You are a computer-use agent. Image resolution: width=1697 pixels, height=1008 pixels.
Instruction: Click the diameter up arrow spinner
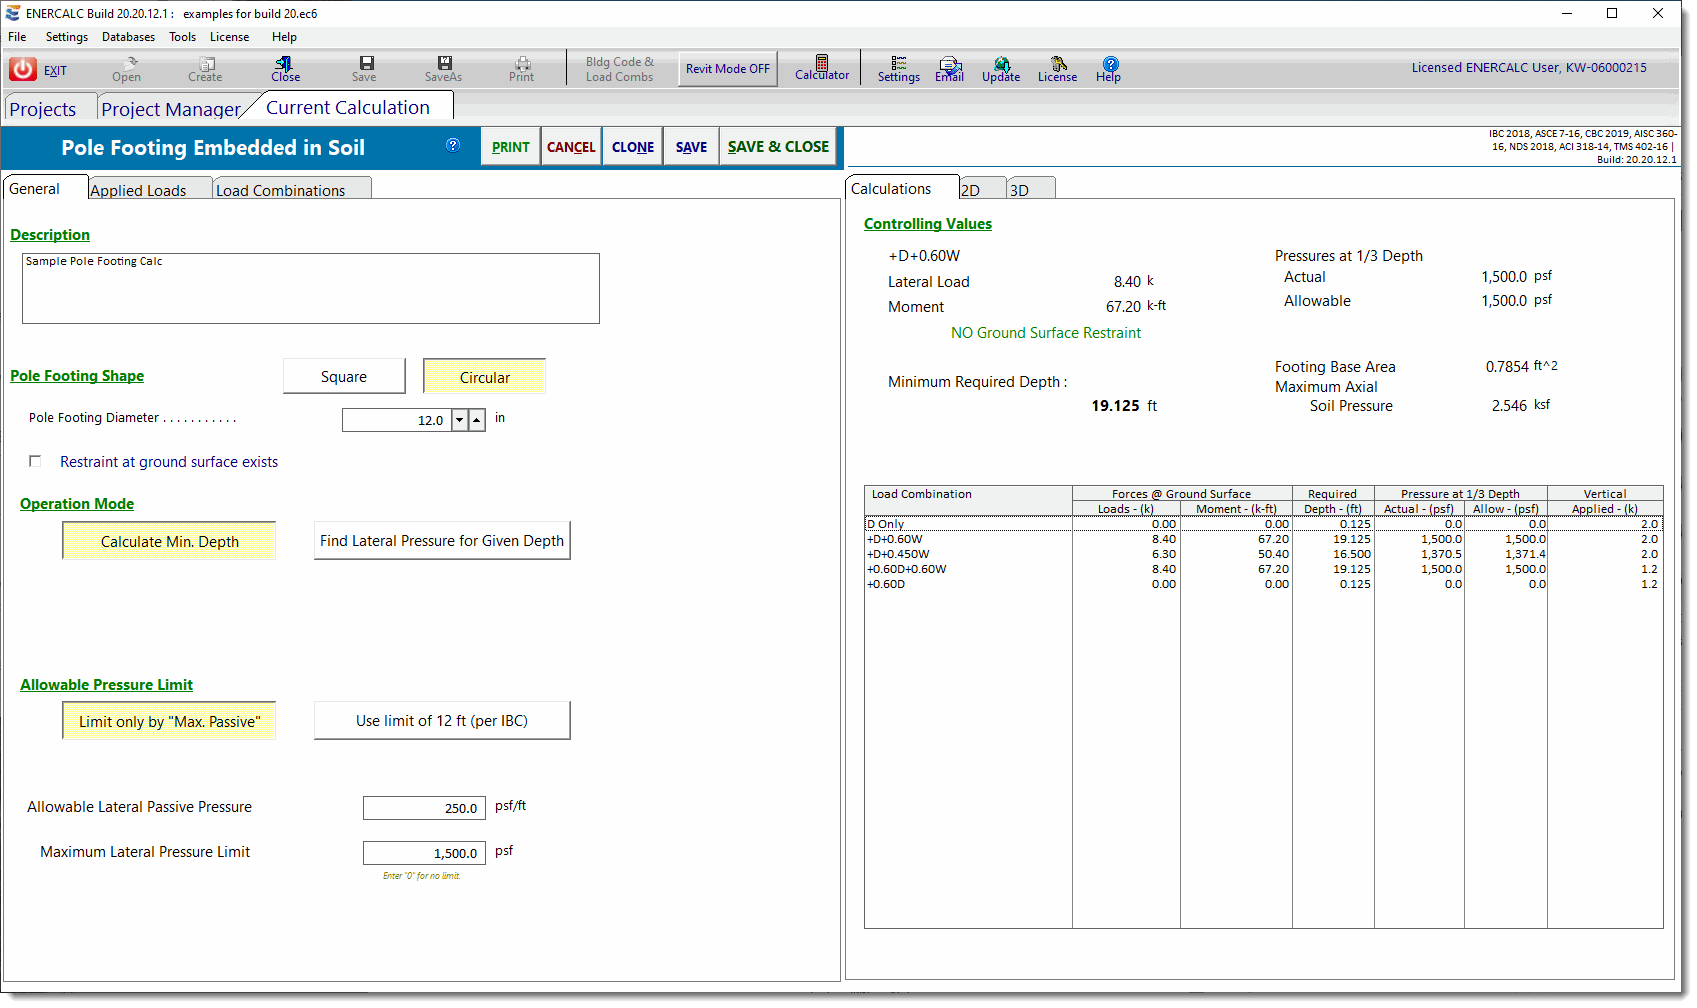tap(477, 420)
